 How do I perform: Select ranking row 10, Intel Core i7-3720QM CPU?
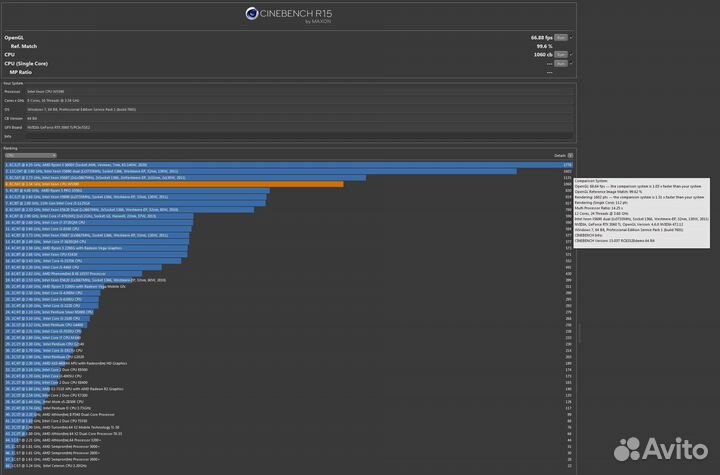pyautogui.click(x=288, y=222)
